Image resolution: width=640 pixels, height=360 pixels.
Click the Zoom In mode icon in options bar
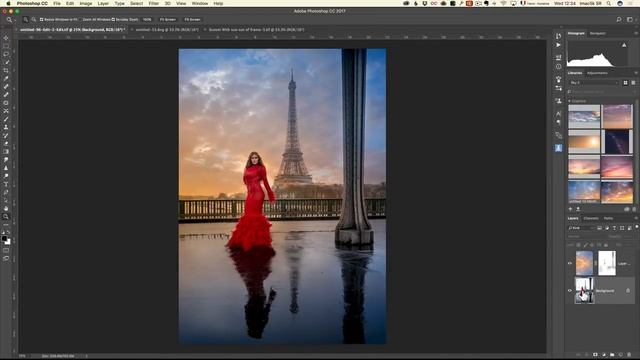(26, 20)
